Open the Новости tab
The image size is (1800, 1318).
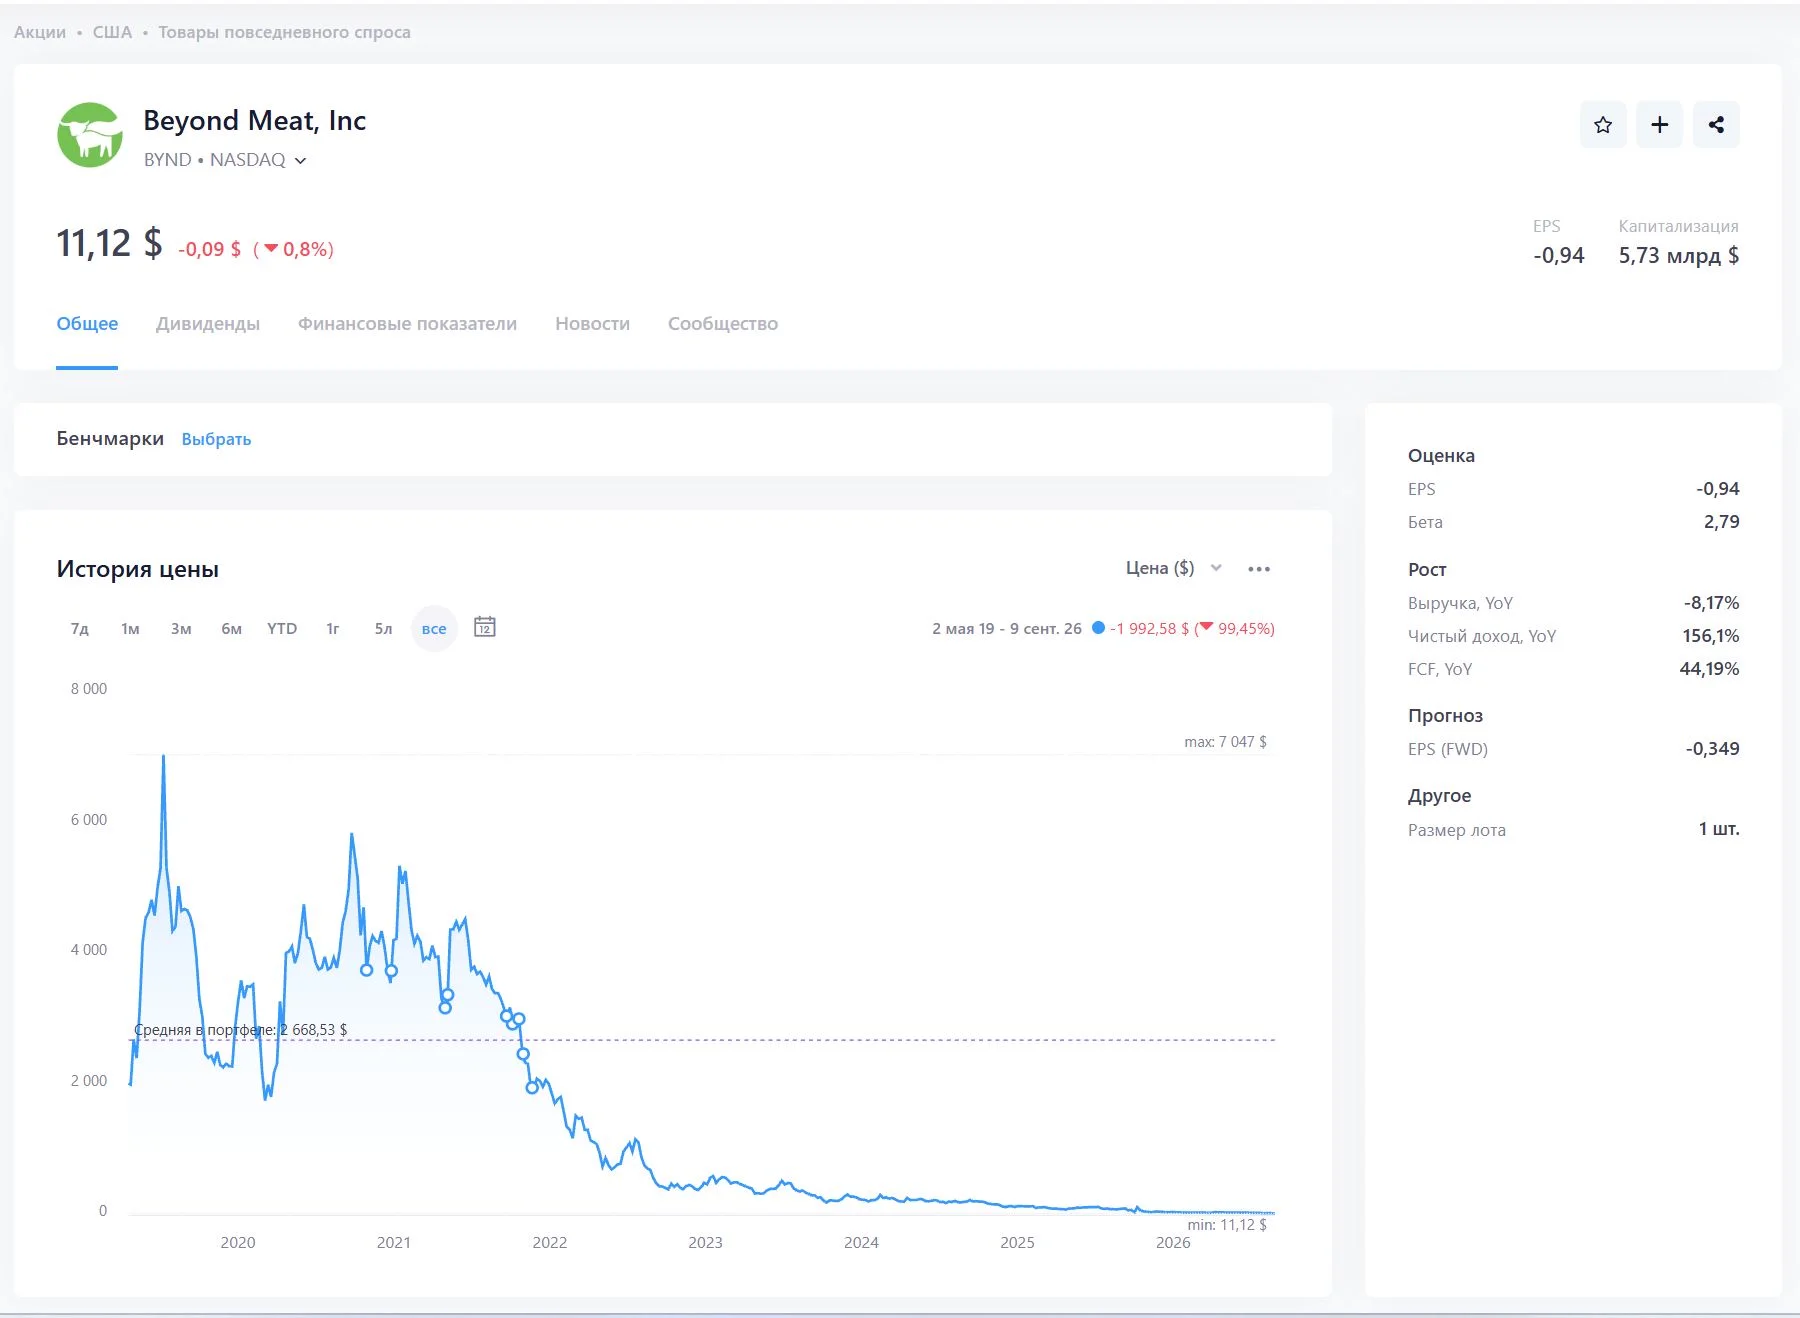pos(592,324)
